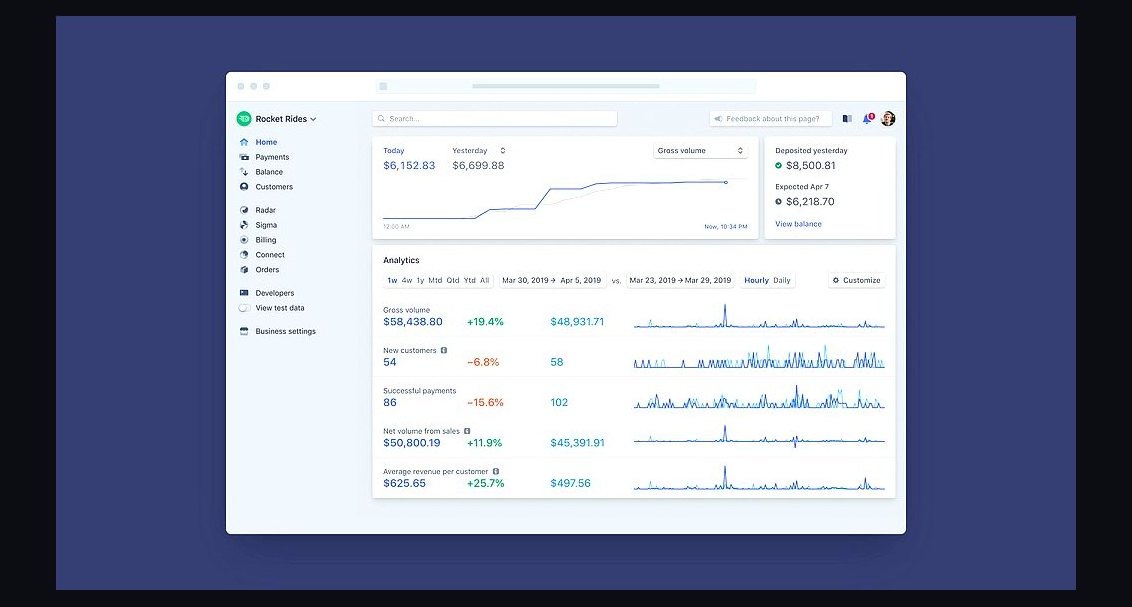Viewport: 1132px width, 607px height.
Task: Click the Expected Apr 7 clock icon
Action: (x=778, y=202)
